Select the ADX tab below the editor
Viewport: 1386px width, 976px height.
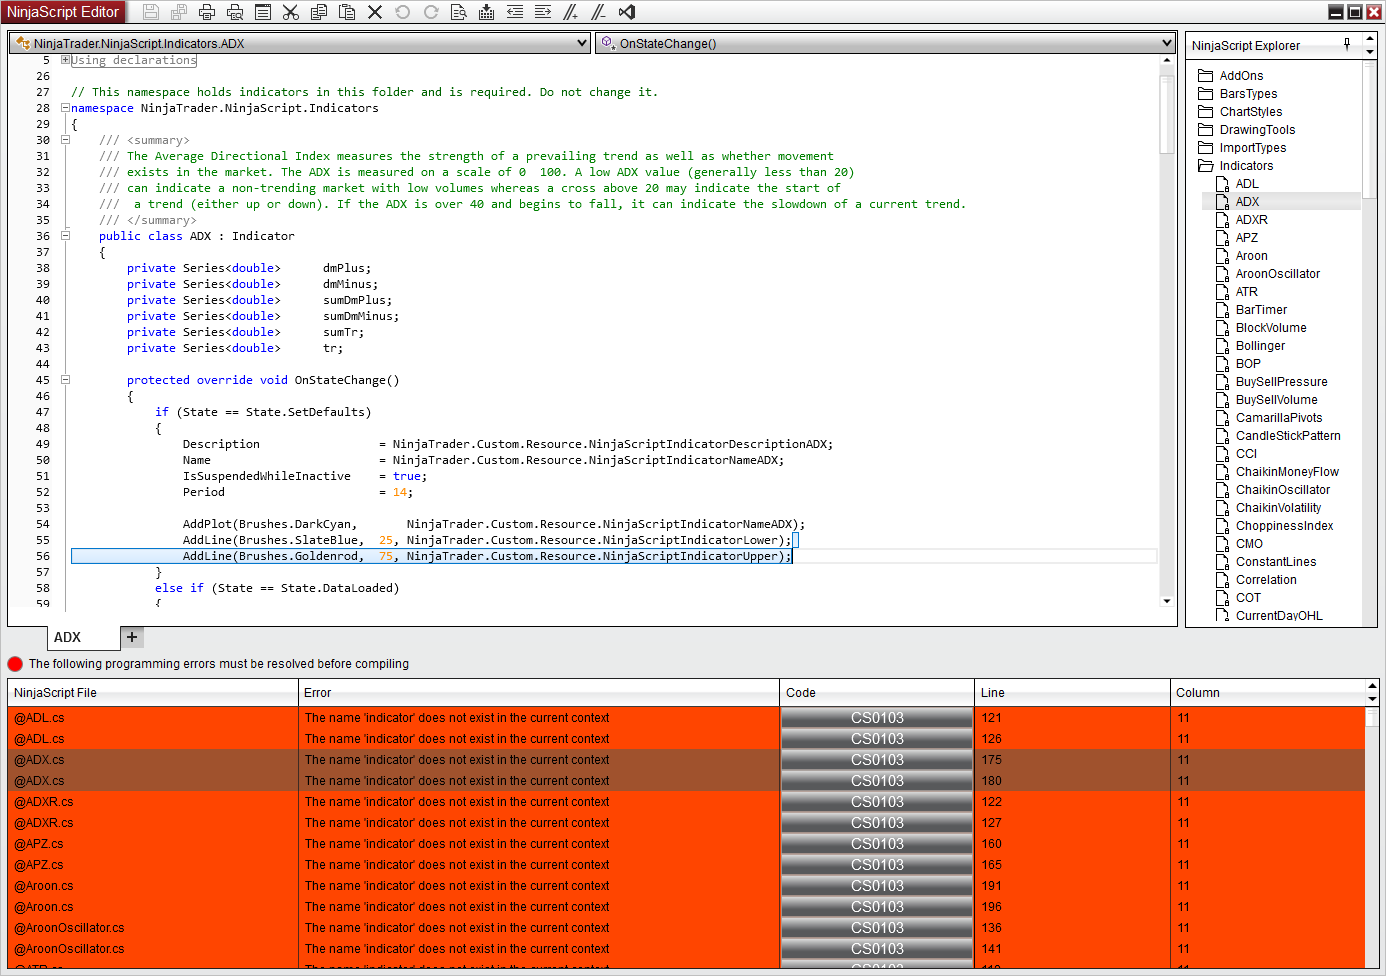tap(67, 637)
